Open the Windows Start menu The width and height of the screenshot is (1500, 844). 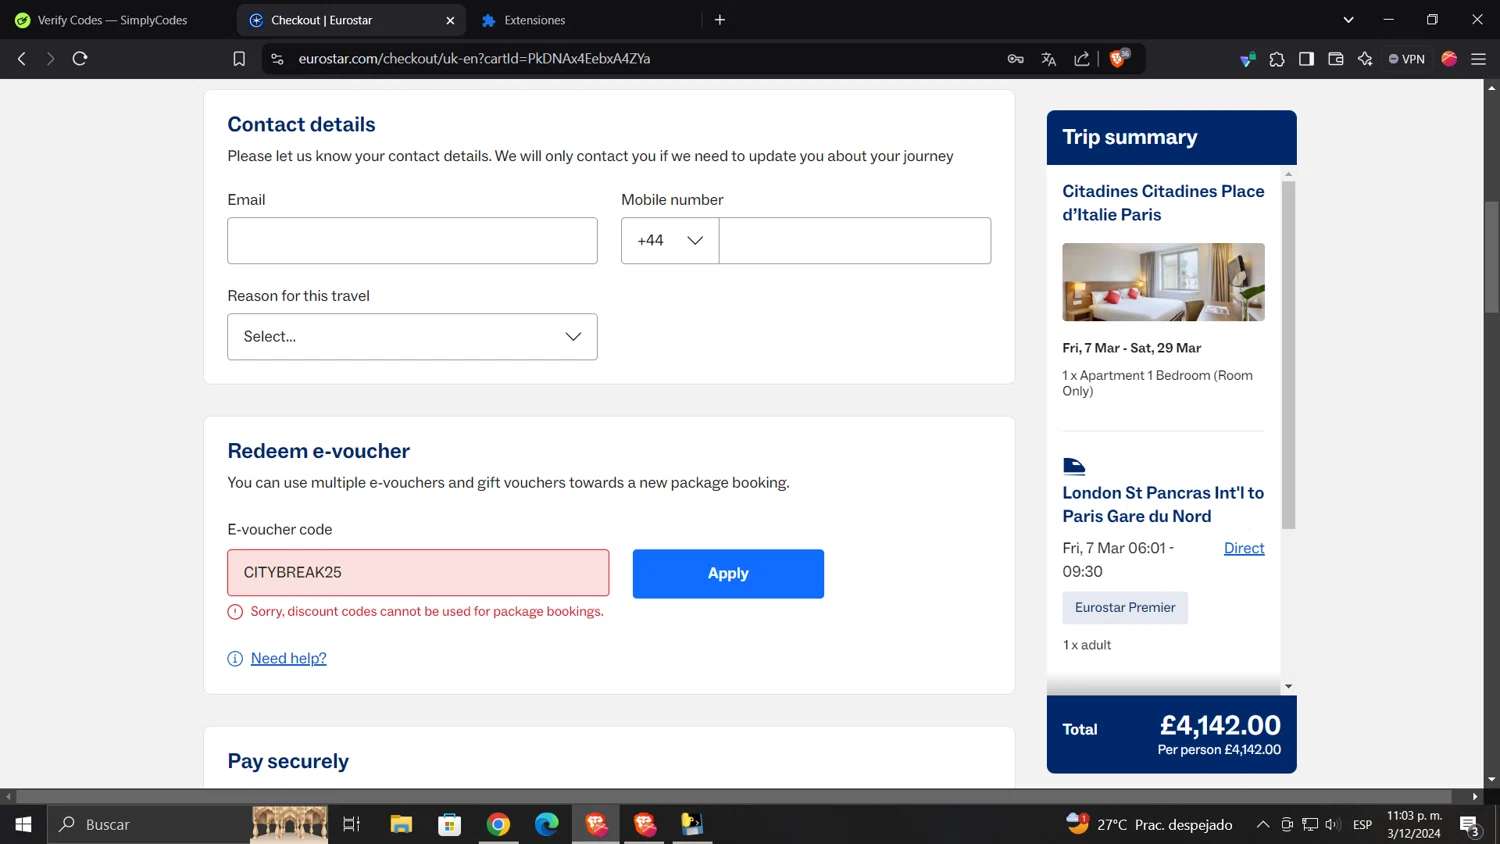23,824
